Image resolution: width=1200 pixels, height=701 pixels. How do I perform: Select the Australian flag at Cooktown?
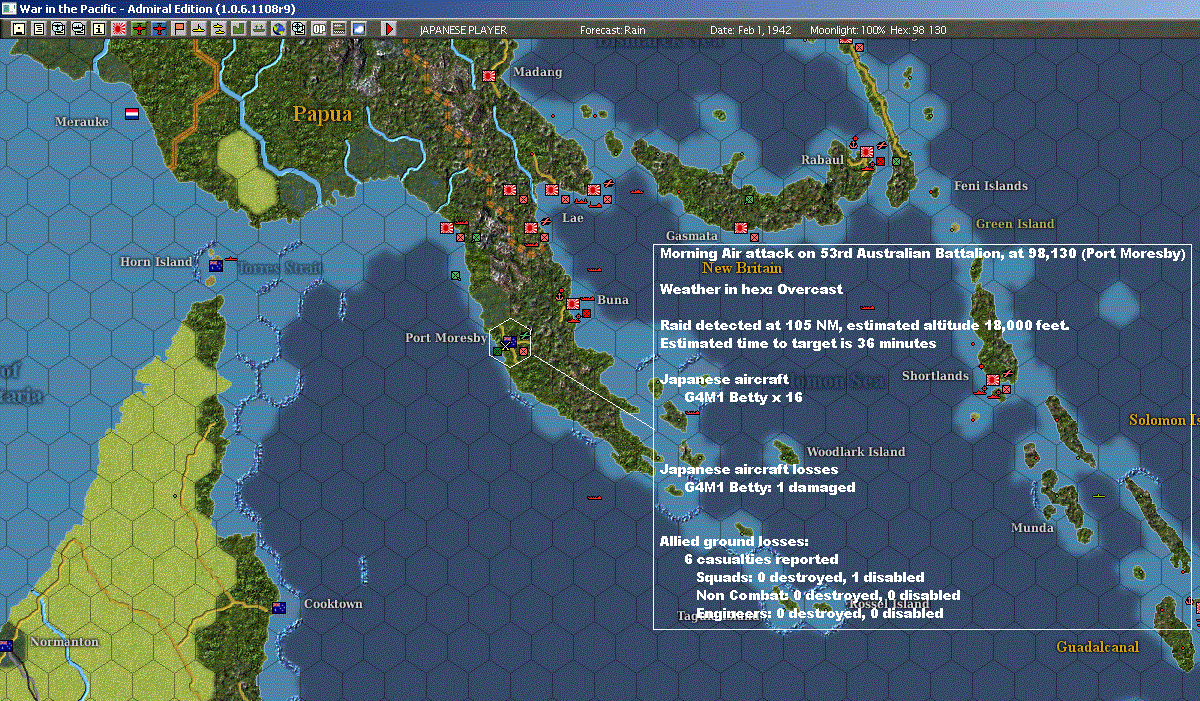[279, 607]
